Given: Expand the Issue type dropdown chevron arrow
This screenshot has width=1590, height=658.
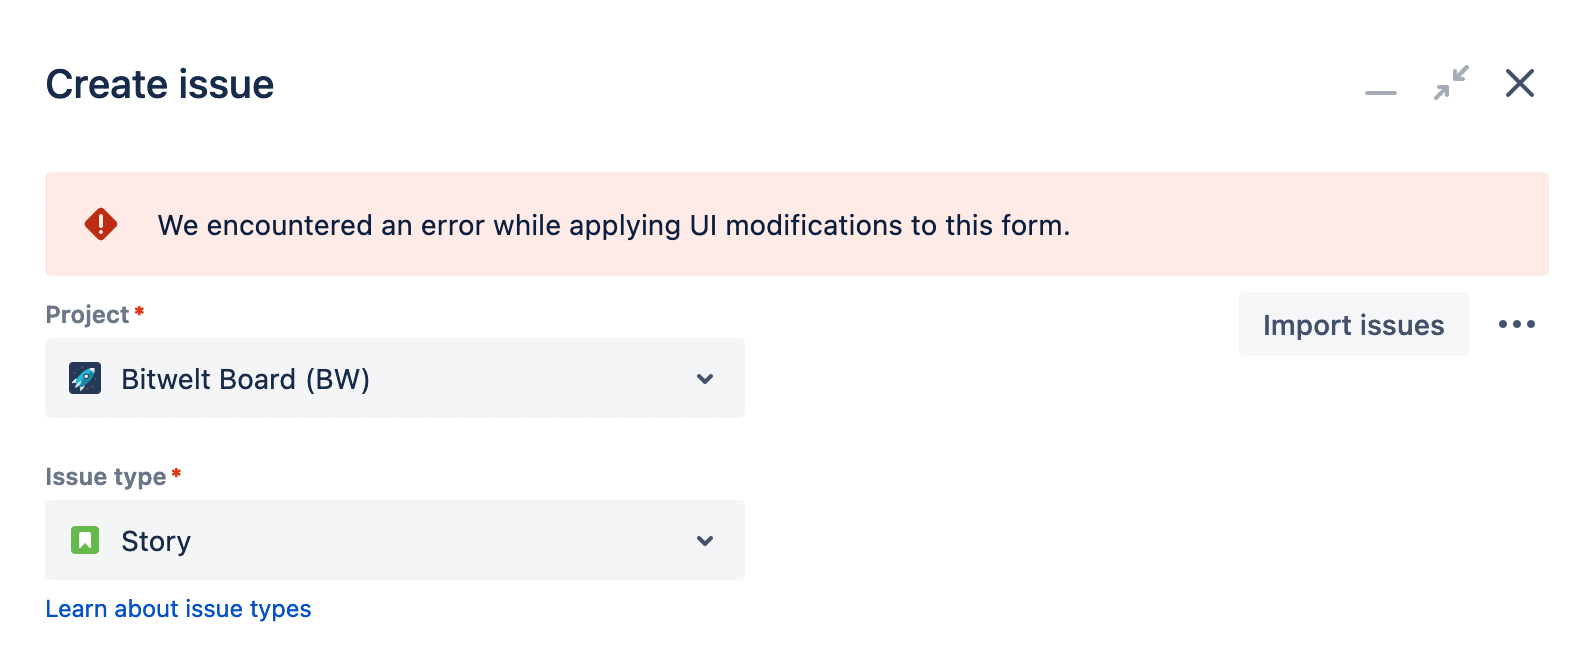Looking at the screenshot, I should [705, 541].
